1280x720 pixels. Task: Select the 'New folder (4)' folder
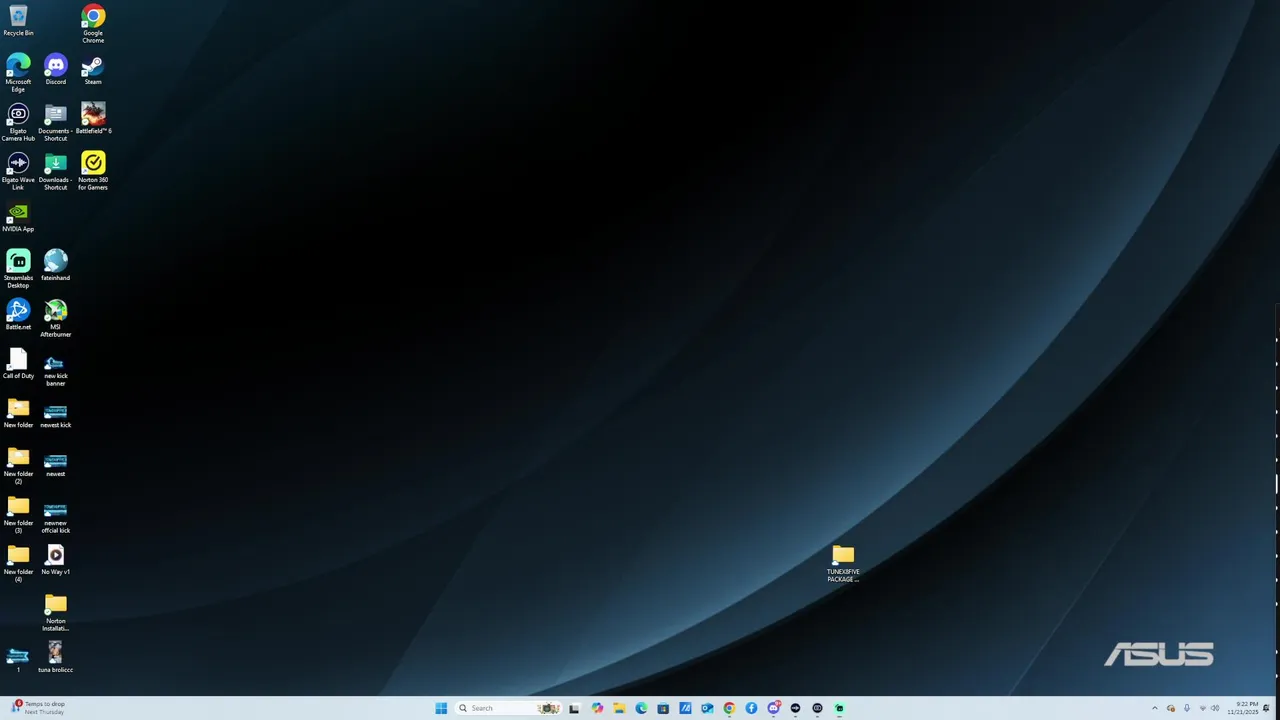(x=18, y=562)
